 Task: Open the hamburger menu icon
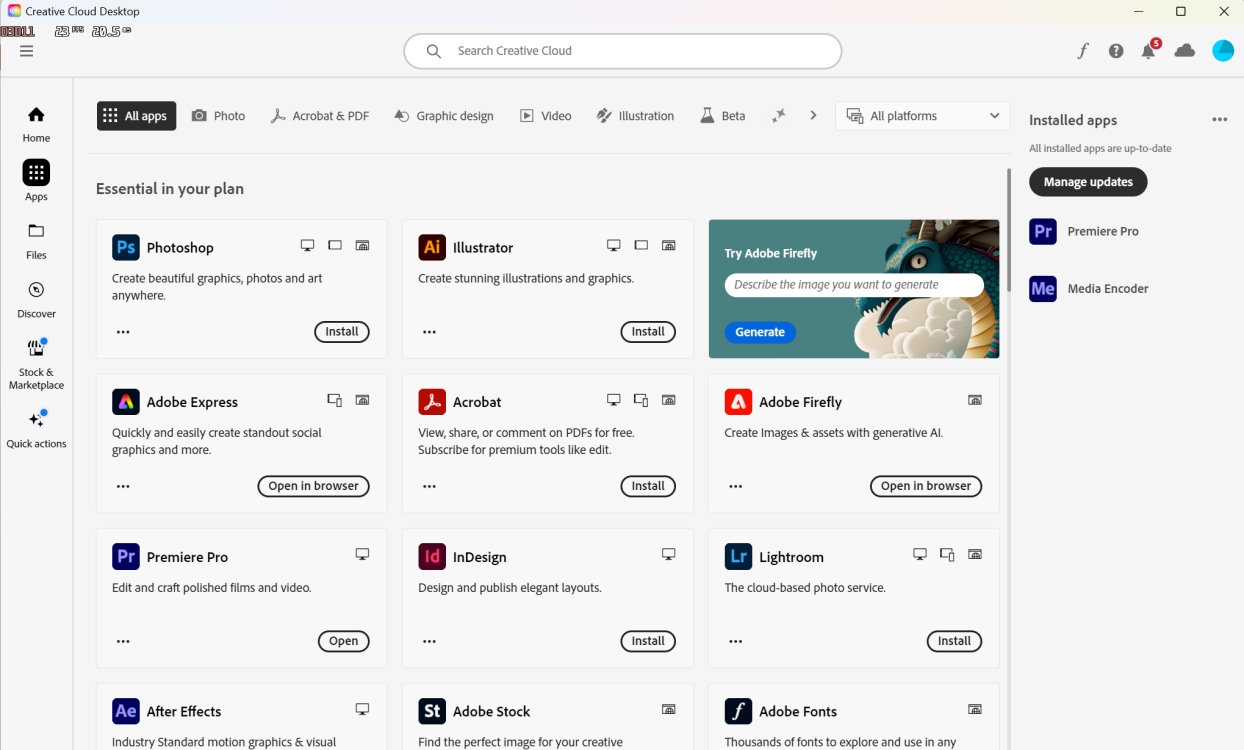coord(27,51)
